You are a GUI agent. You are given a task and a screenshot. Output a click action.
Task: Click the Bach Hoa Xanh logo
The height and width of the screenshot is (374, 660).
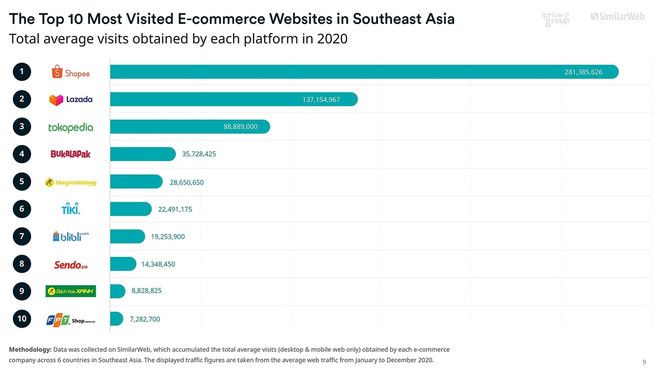71,291
